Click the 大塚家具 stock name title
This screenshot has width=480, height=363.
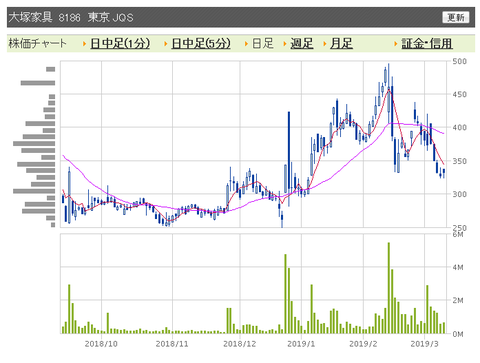pyautogui.click(x=30, y=17)
